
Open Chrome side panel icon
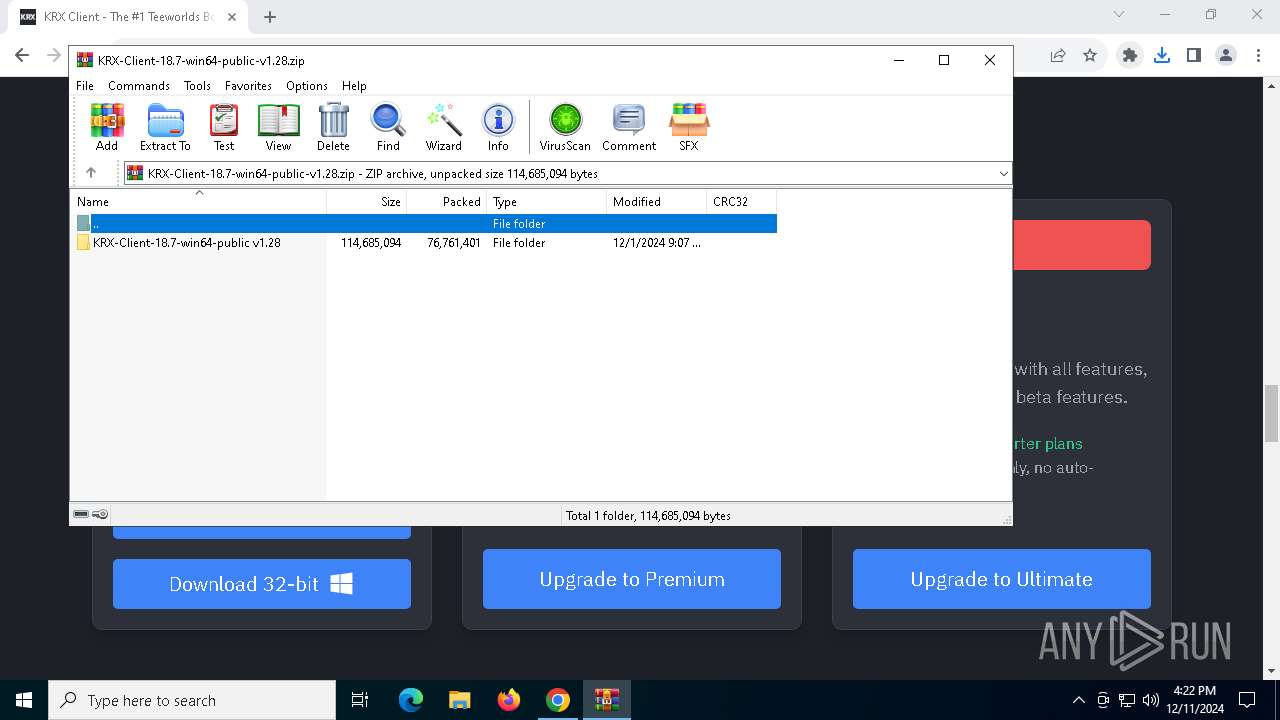click(1193, 56)
